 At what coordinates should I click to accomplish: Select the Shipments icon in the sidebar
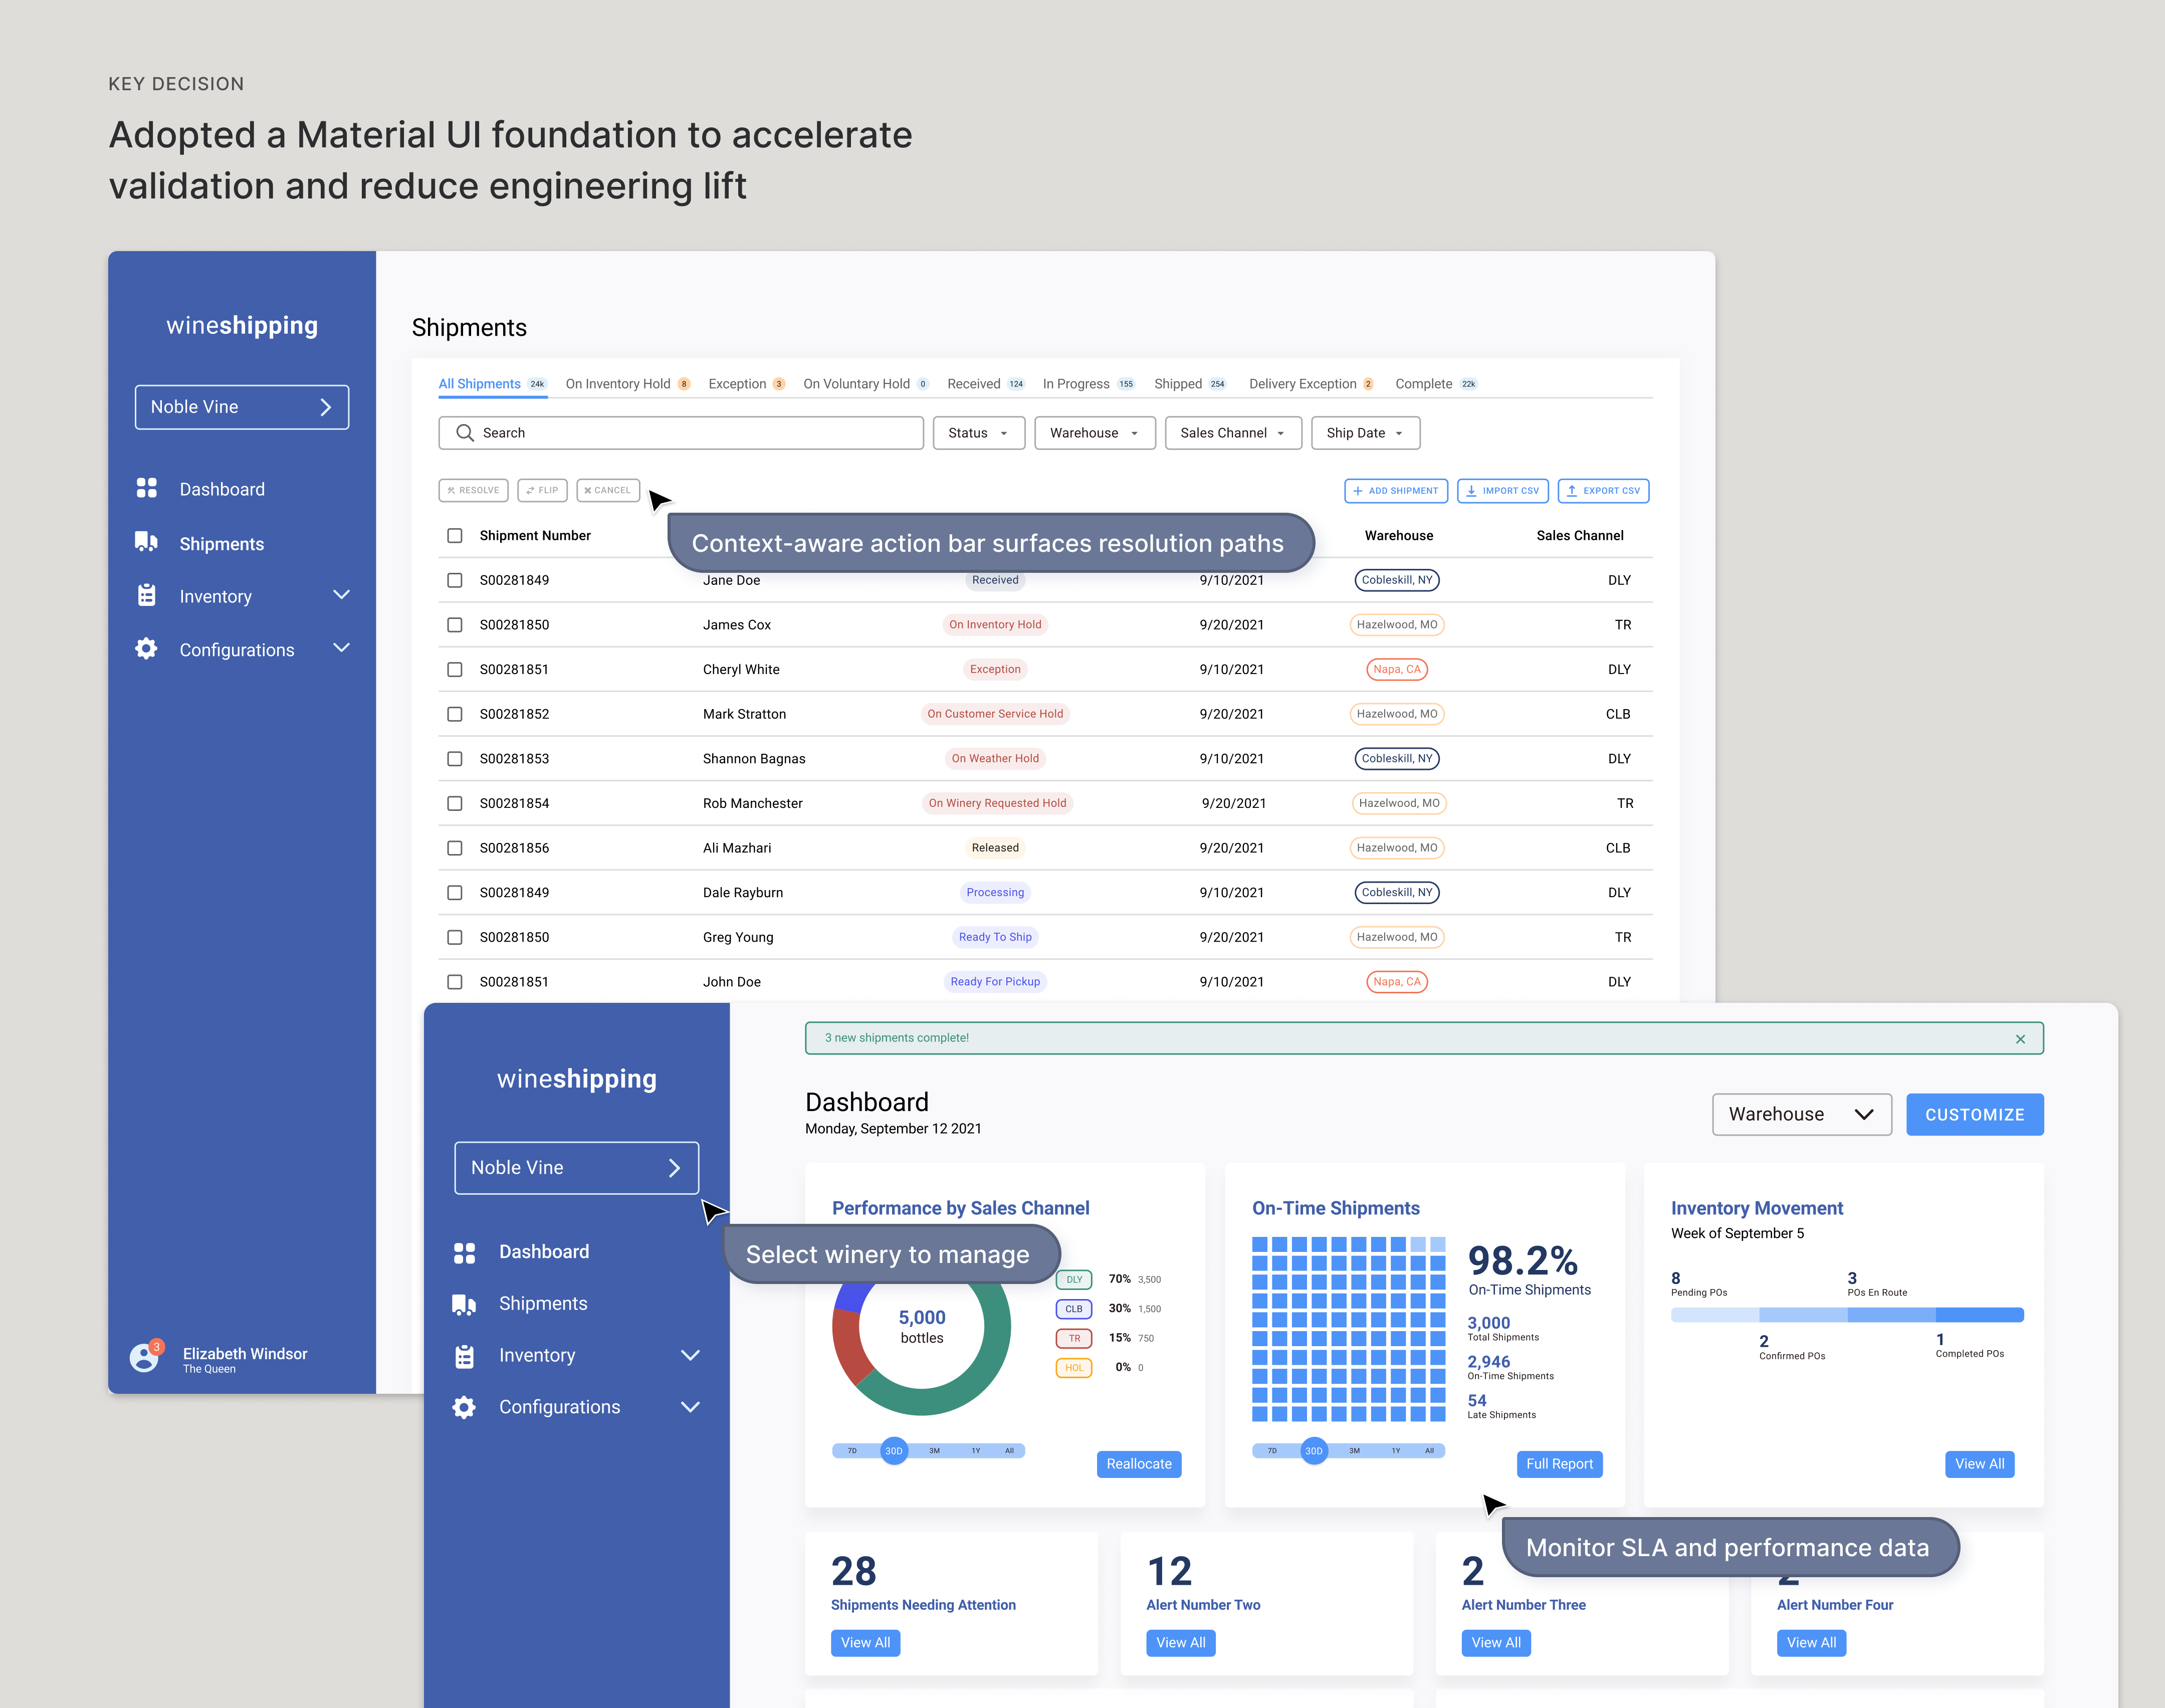[x=146, y=542]
